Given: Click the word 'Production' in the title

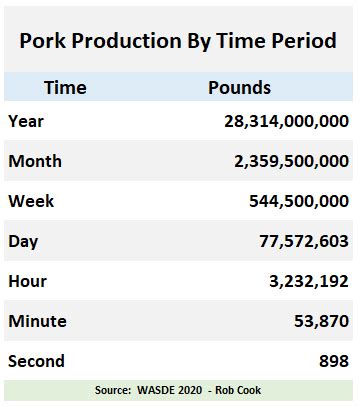Looking at the screenshot, I should pos(127,41).
